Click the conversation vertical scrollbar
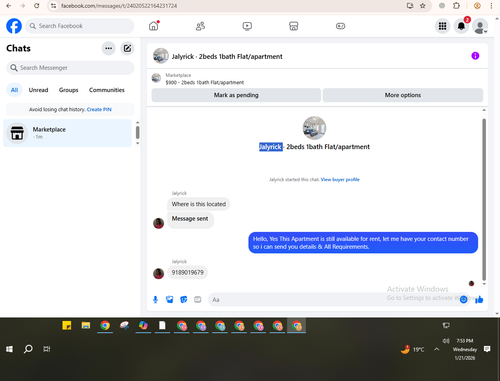 click(x=484, y=199)
